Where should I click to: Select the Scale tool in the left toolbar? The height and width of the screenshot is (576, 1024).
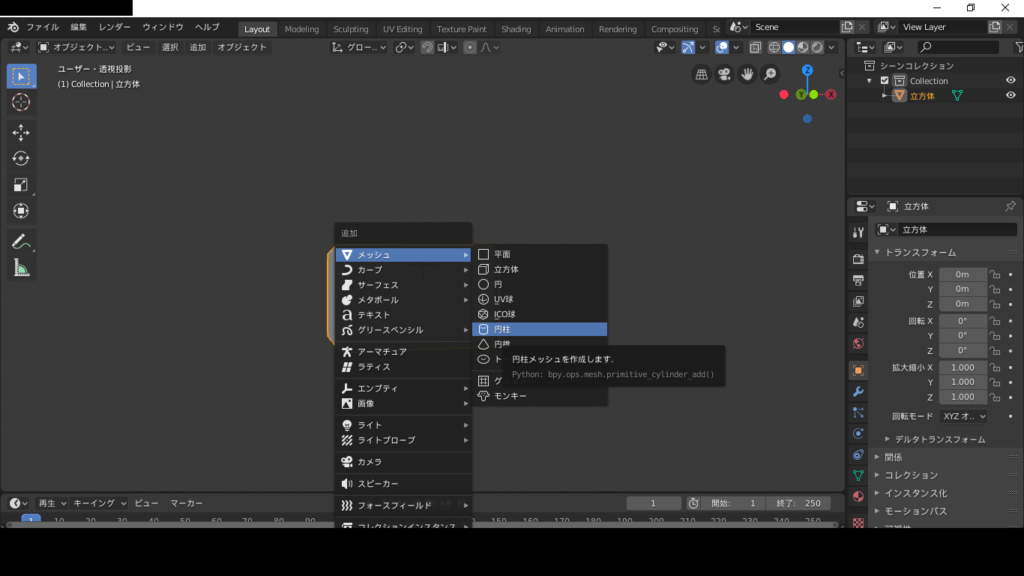tap(21, 184)
